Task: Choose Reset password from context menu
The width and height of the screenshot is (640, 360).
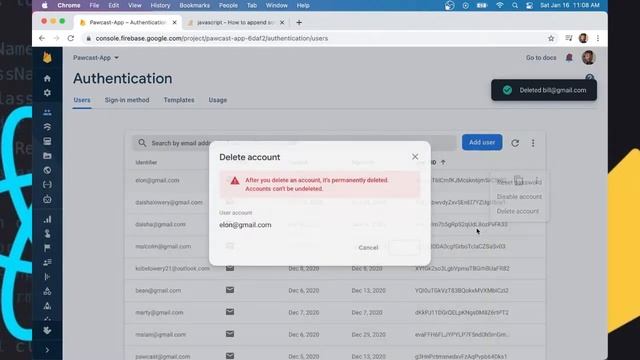Action: 519,182
